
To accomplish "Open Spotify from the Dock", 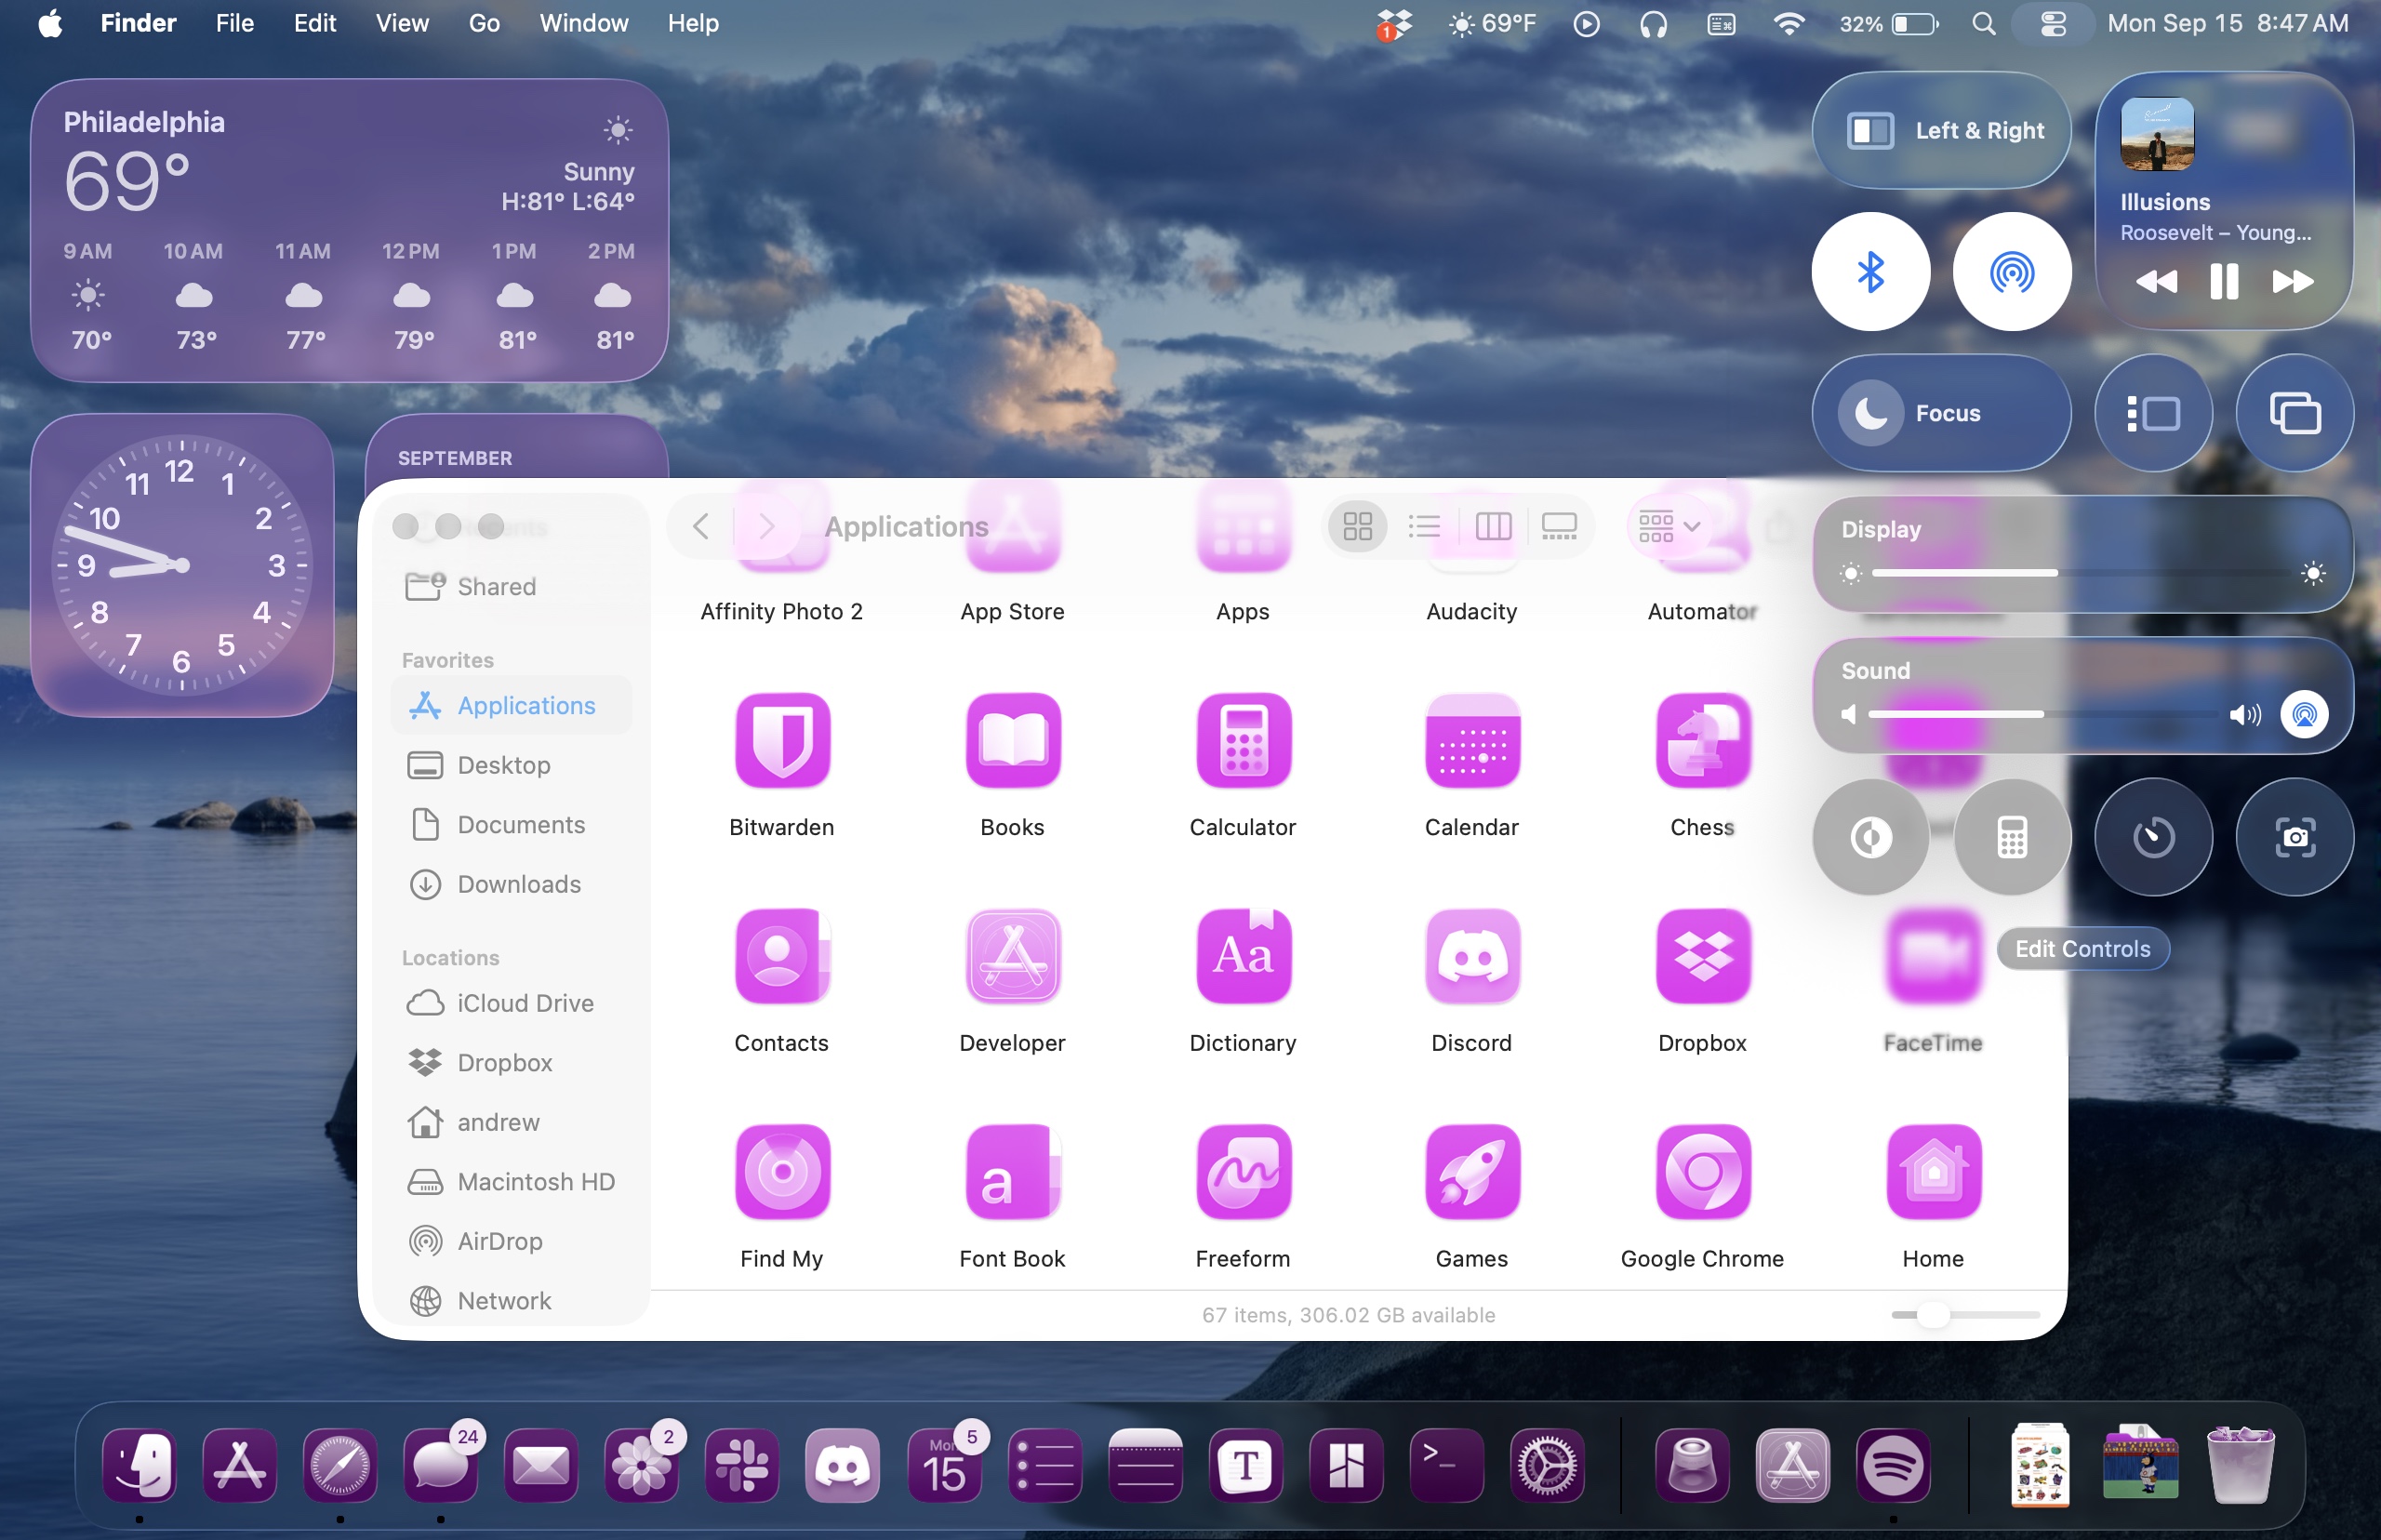I will tap(1892, 1466).
